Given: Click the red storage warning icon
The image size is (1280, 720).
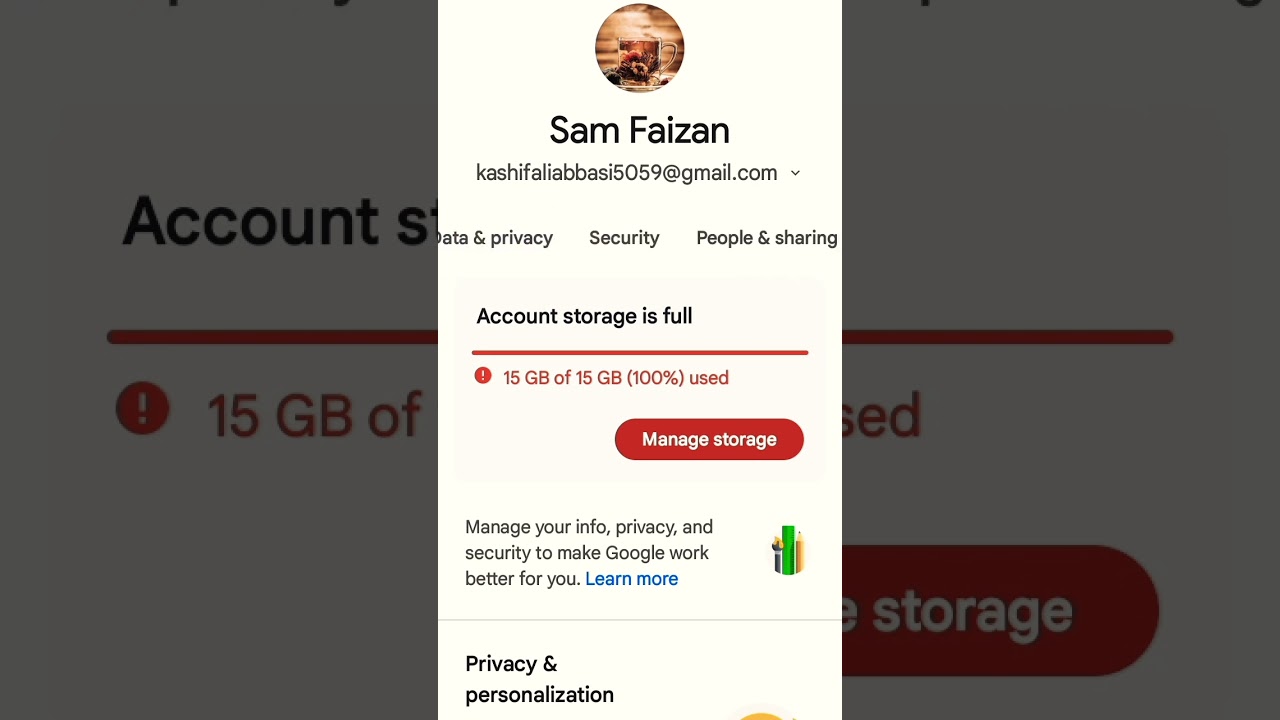Looking at the screenshot, I should [x=483, y=376].
